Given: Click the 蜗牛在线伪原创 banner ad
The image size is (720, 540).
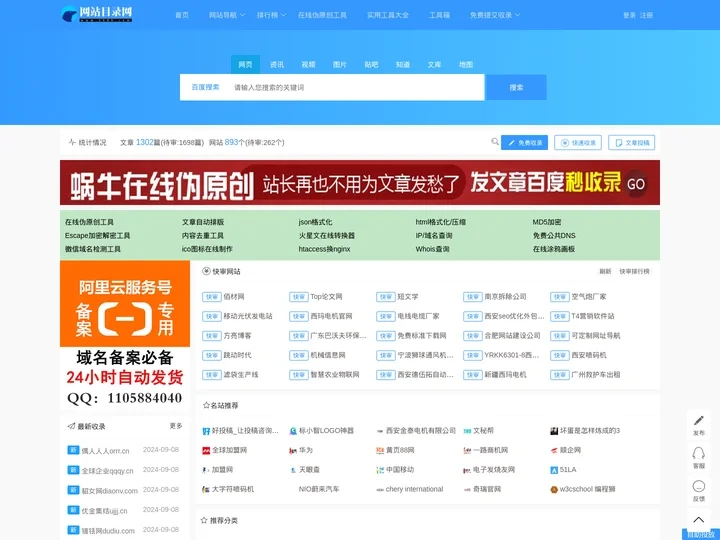Looking at the screenshot, I should [x=360, y=183].
